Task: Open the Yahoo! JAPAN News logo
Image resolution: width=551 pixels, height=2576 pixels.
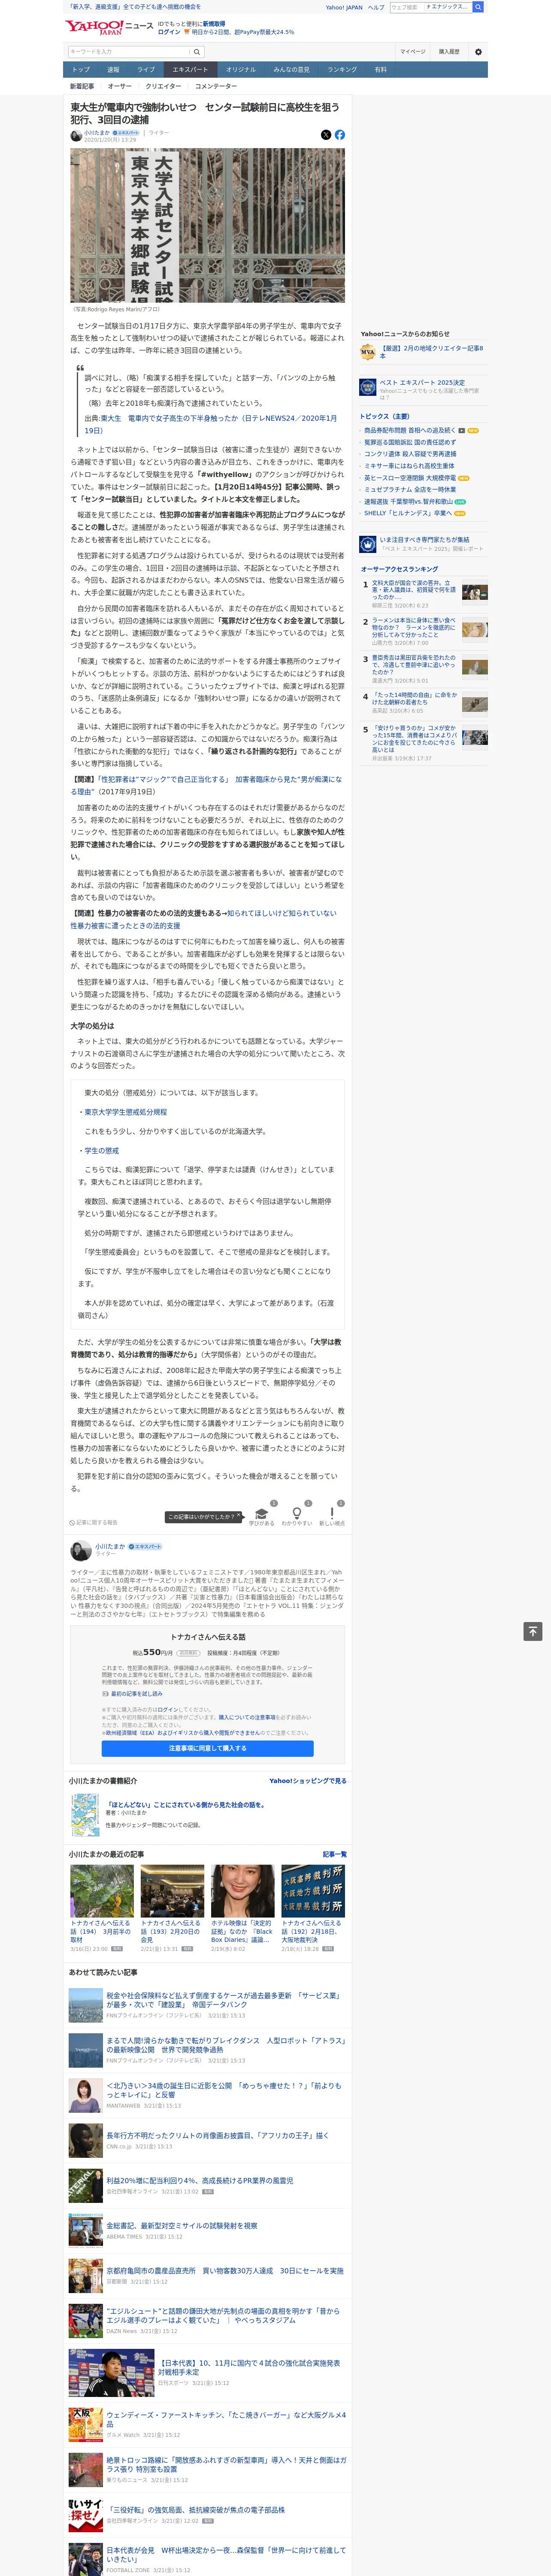Action: pyautogui.click(x=110, y=27)
